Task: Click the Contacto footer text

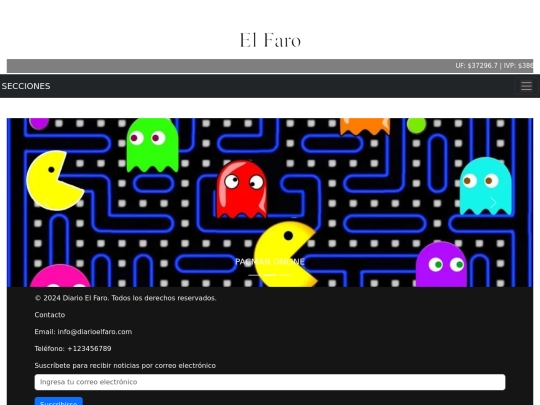Action: point(50,315)
